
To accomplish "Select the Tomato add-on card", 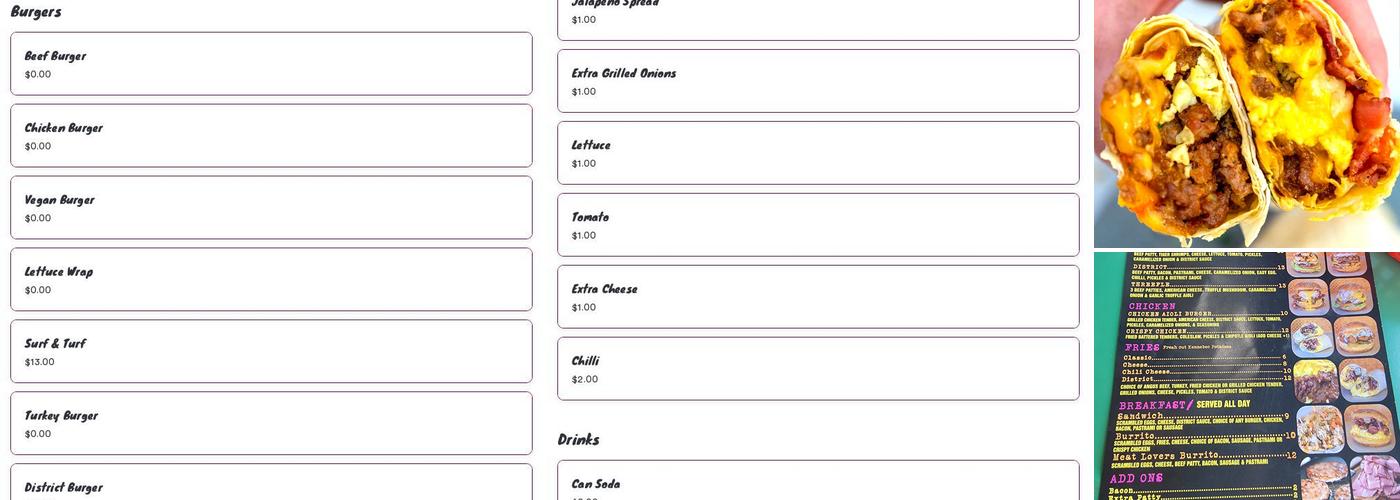I will tap(818, 225).
